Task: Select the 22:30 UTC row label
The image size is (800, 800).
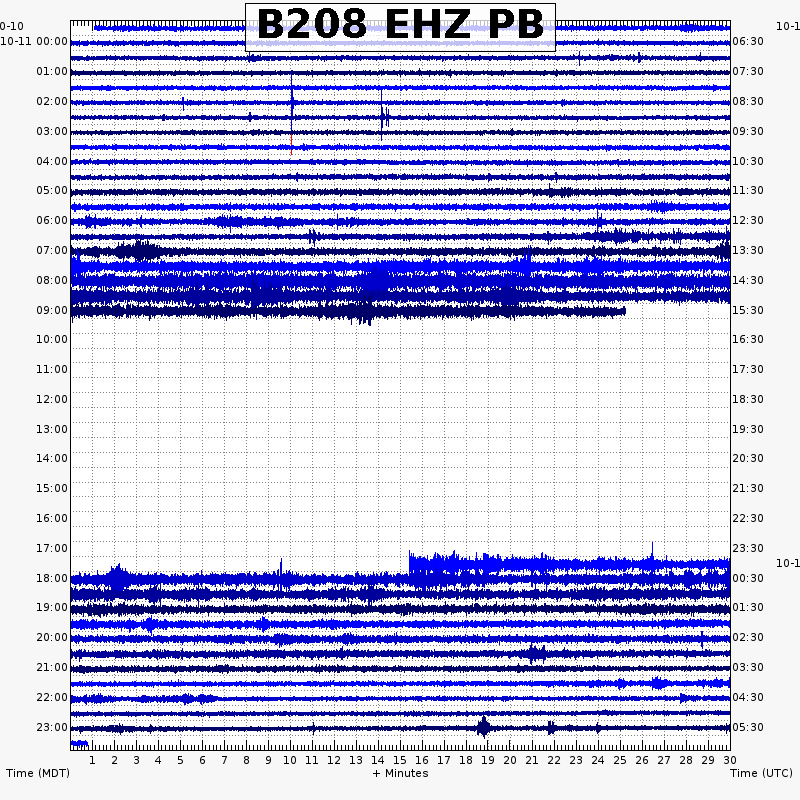Action: point(748,518)
